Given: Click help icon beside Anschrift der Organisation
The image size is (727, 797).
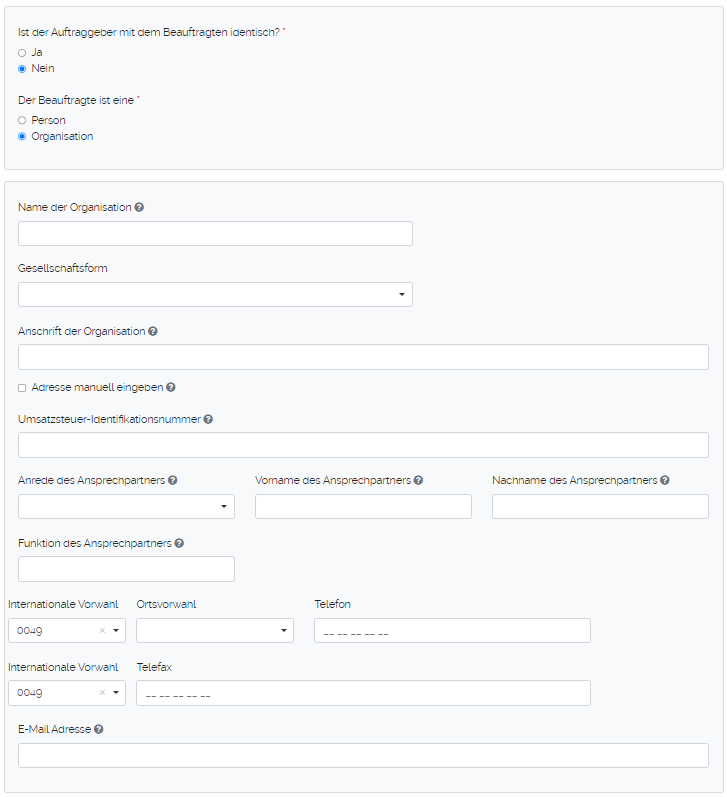Looking at the screenshot, I should (153, 331).
